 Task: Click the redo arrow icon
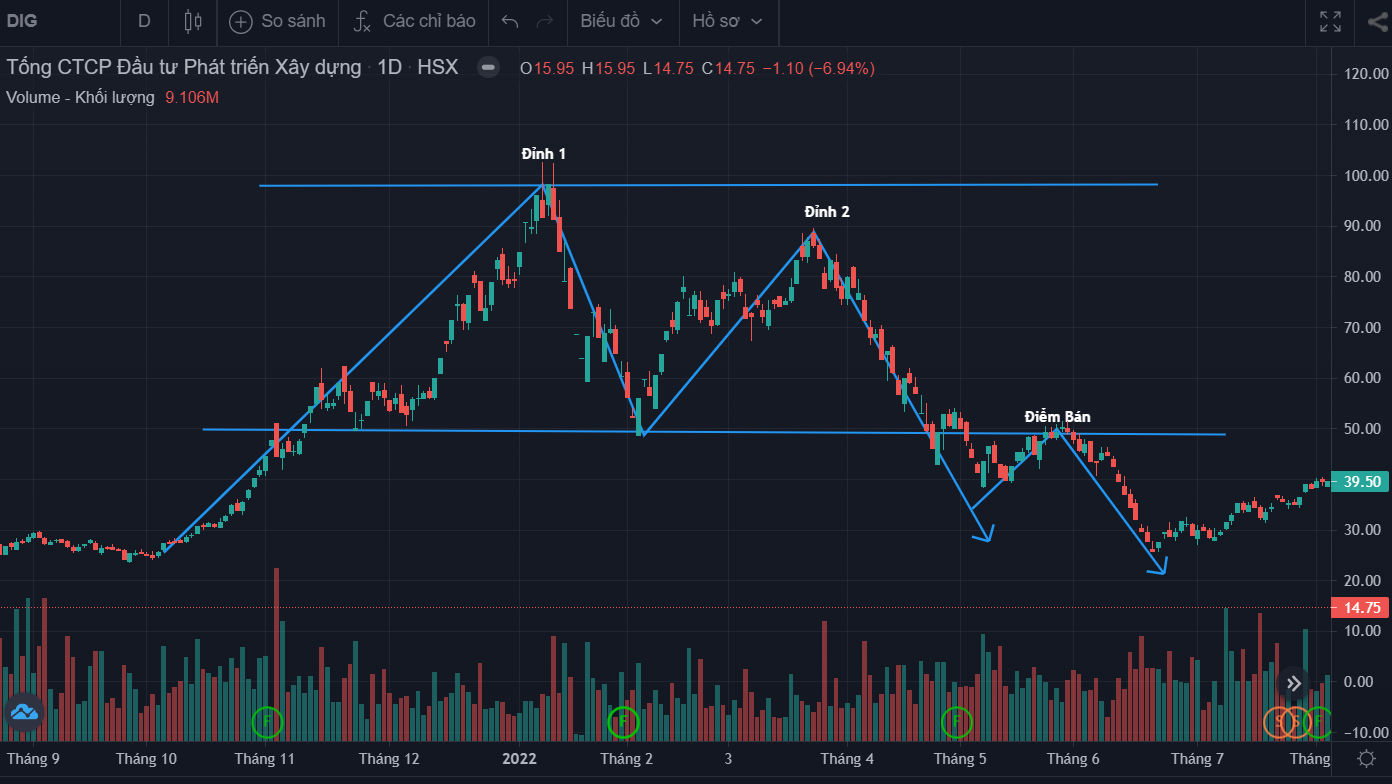coord(545,21)
